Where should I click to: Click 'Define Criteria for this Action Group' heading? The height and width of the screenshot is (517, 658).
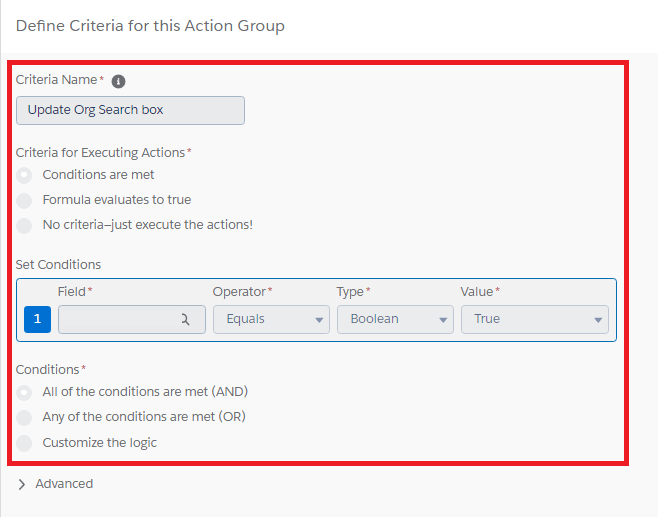click(x=150, y=26)
